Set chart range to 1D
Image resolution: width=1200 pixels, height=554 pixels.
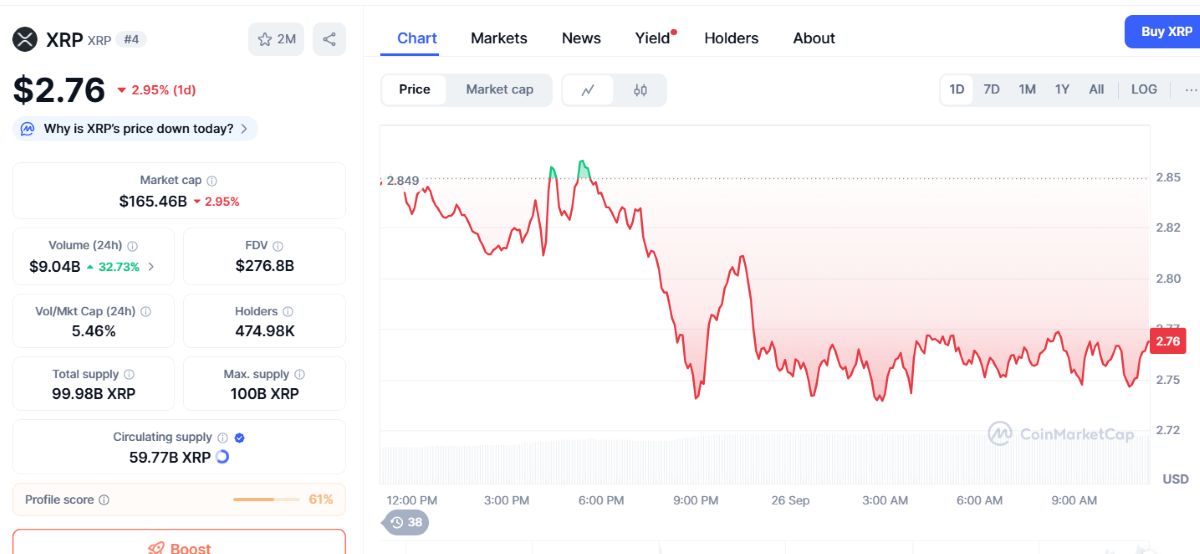957,89
